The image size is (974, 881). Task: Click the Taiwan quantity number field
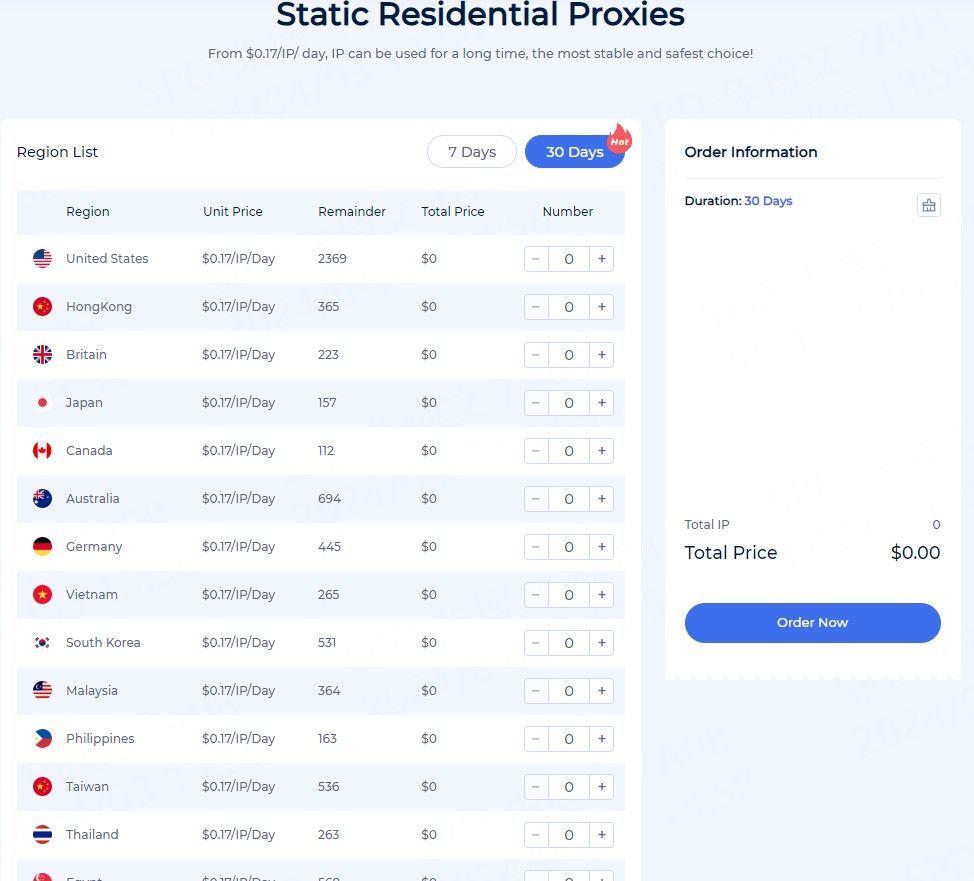569,787
